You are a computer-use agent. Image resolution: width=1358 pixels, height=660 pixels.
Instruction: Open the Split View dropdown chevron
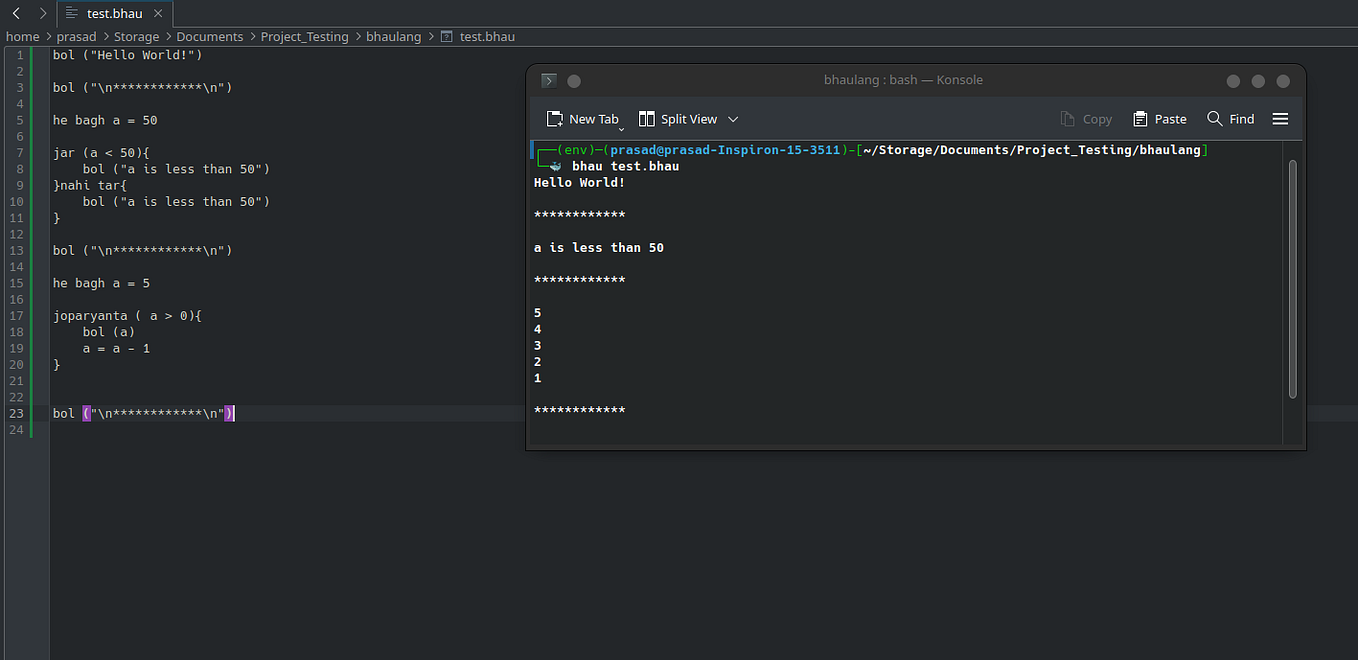733,118
